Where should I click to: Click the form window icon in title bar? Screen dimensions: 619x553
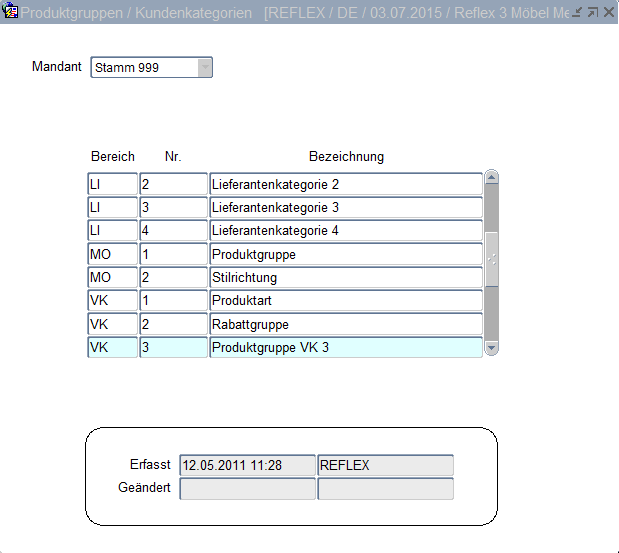(11, 13)
